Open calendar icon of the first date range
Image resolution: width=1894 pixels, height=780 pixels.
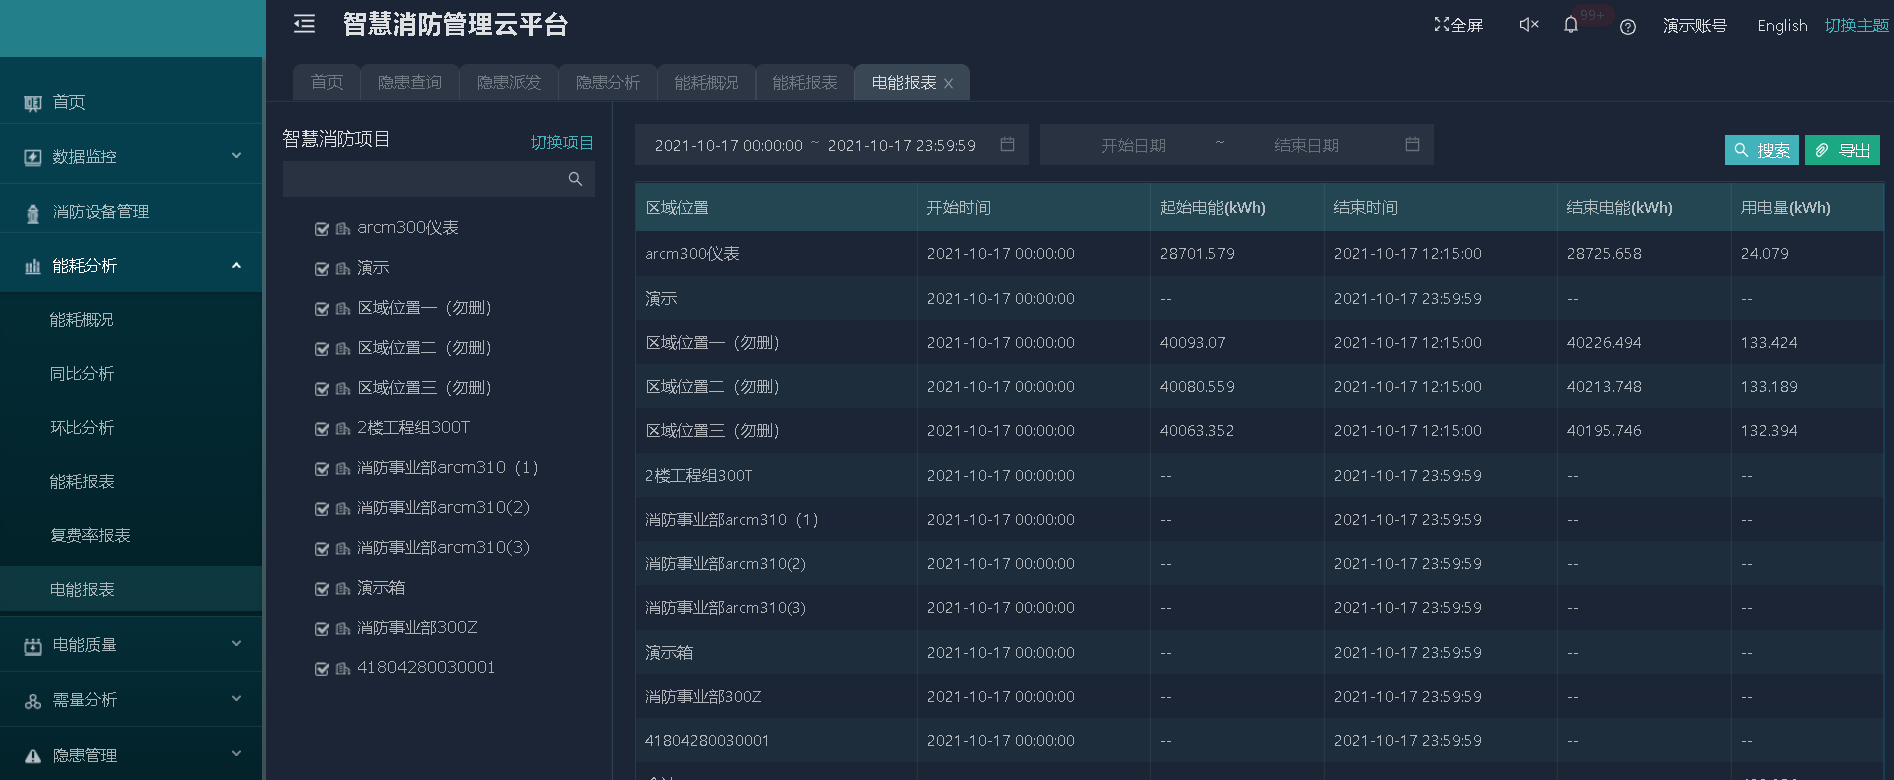coord(1007,145)
